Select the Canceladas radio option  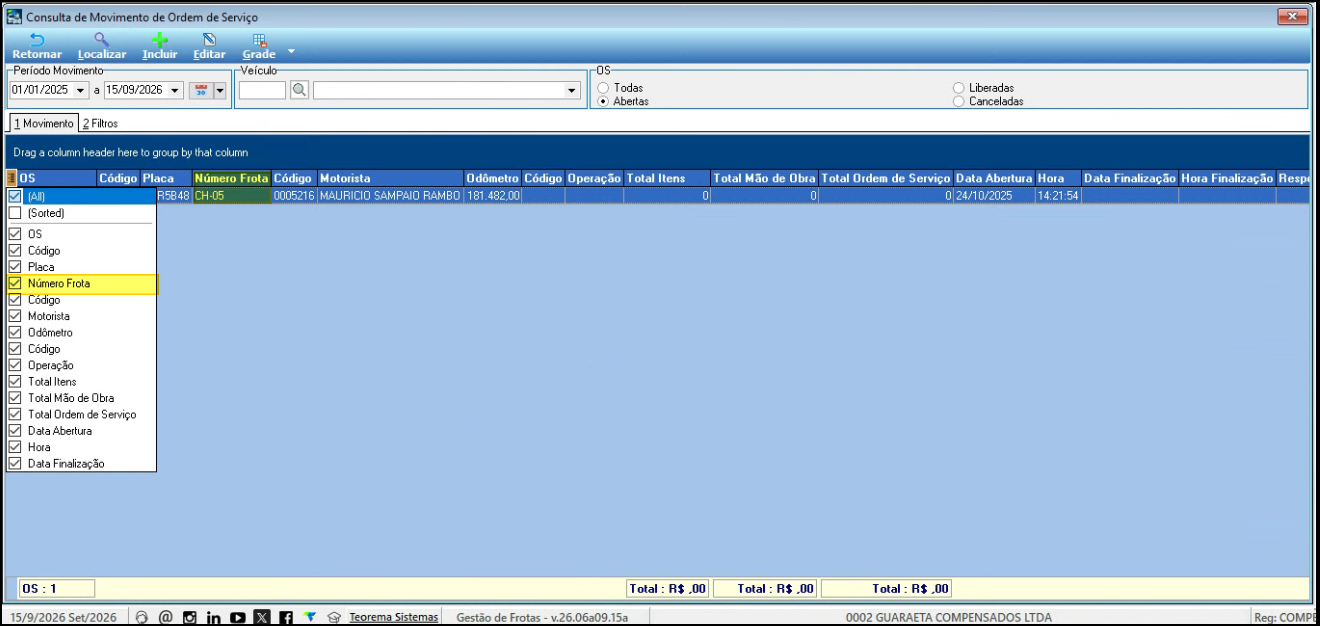(x=959, y=101)
